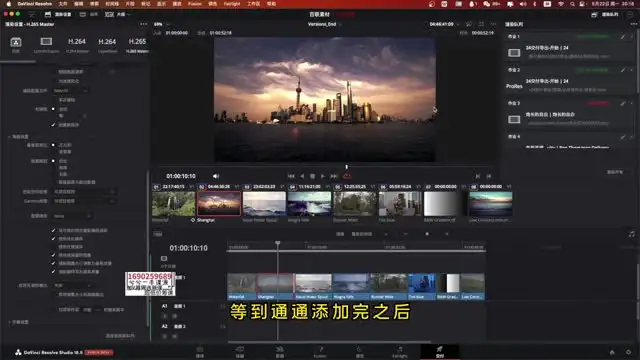Open the Tape toolbar button
This screenshot has width=640, height=360.
click(x=89, y=14)
